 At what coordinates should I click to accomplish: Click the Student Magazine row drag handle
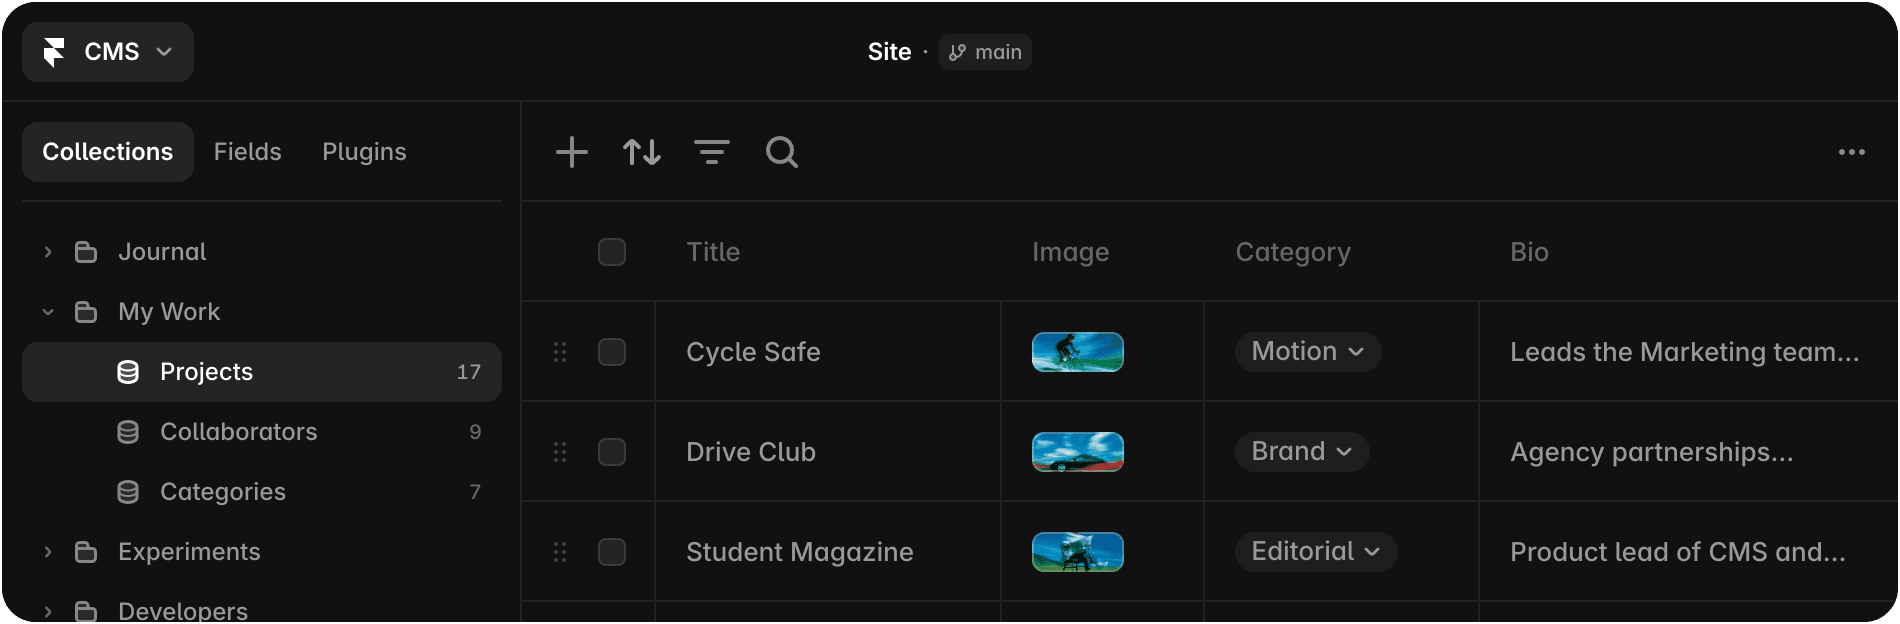coord(560,552)
